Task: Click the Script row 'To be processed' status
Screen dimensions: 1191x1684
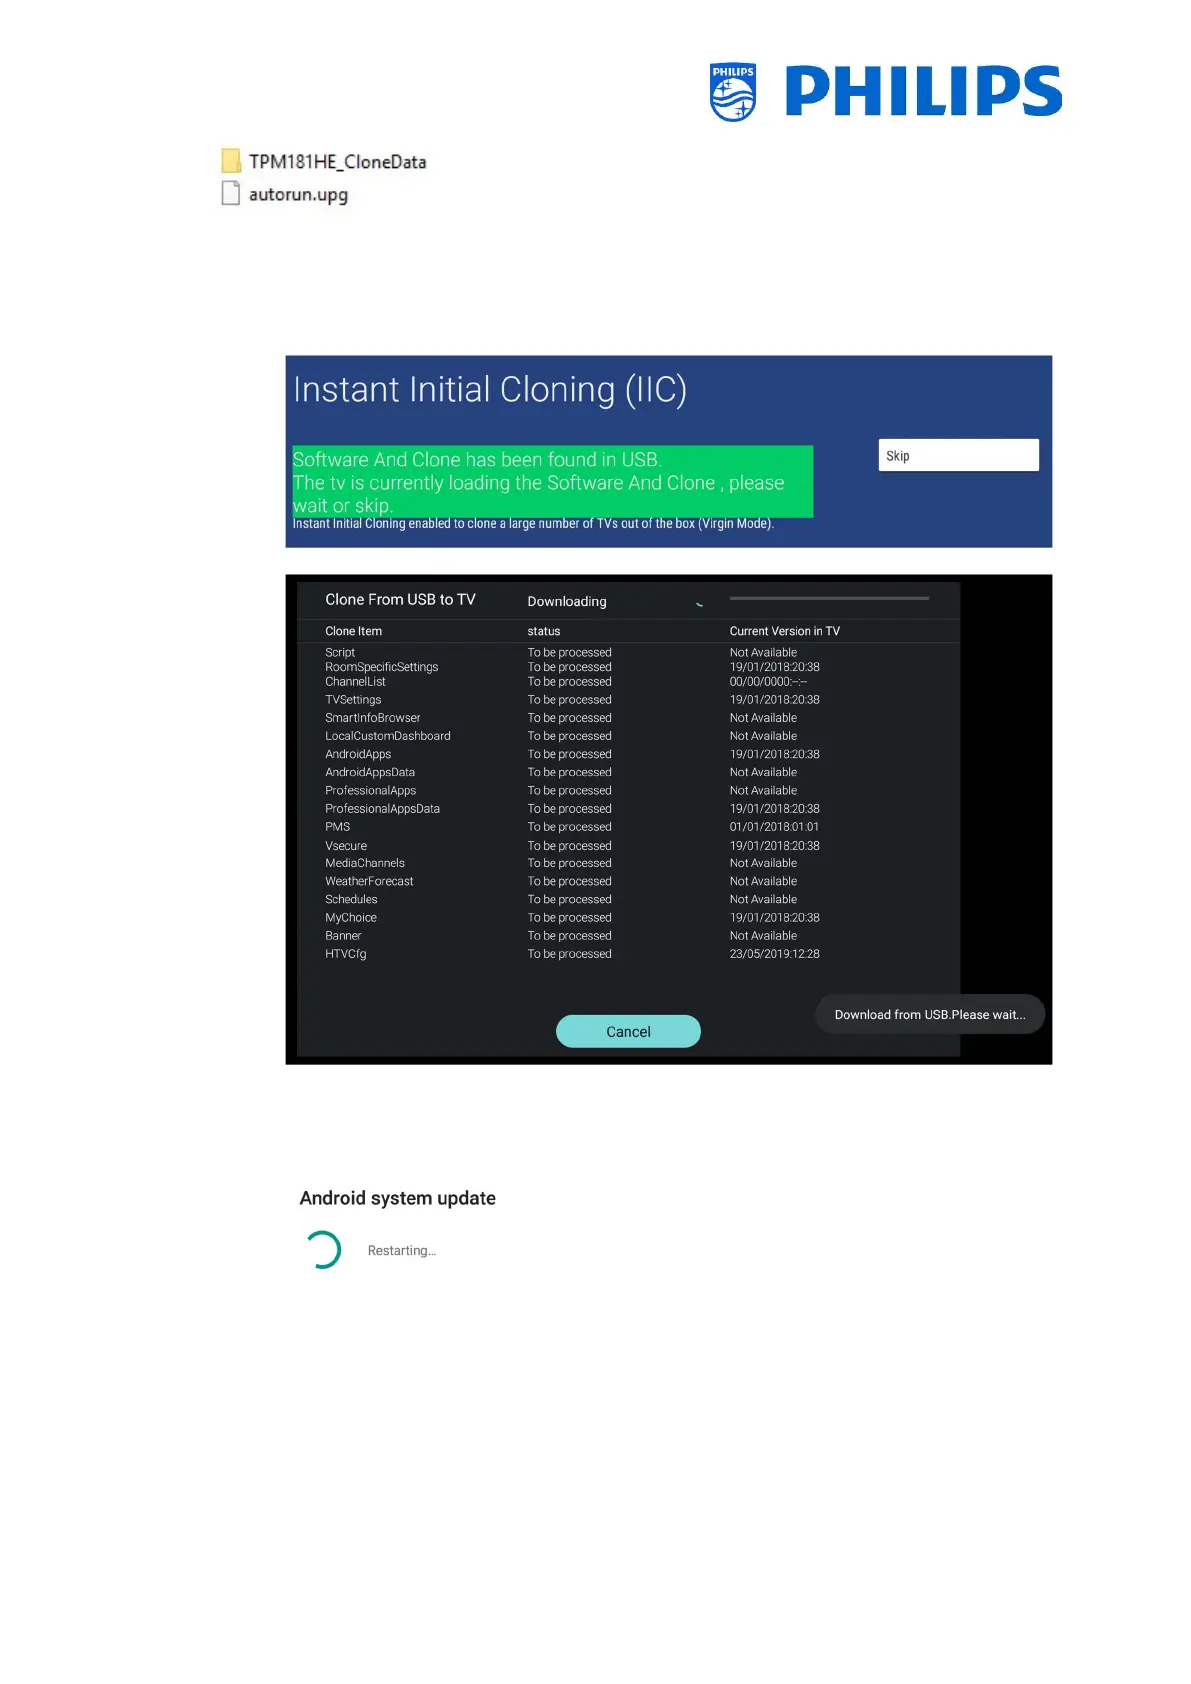Action: pyautogui.click(x=570, y=652)
